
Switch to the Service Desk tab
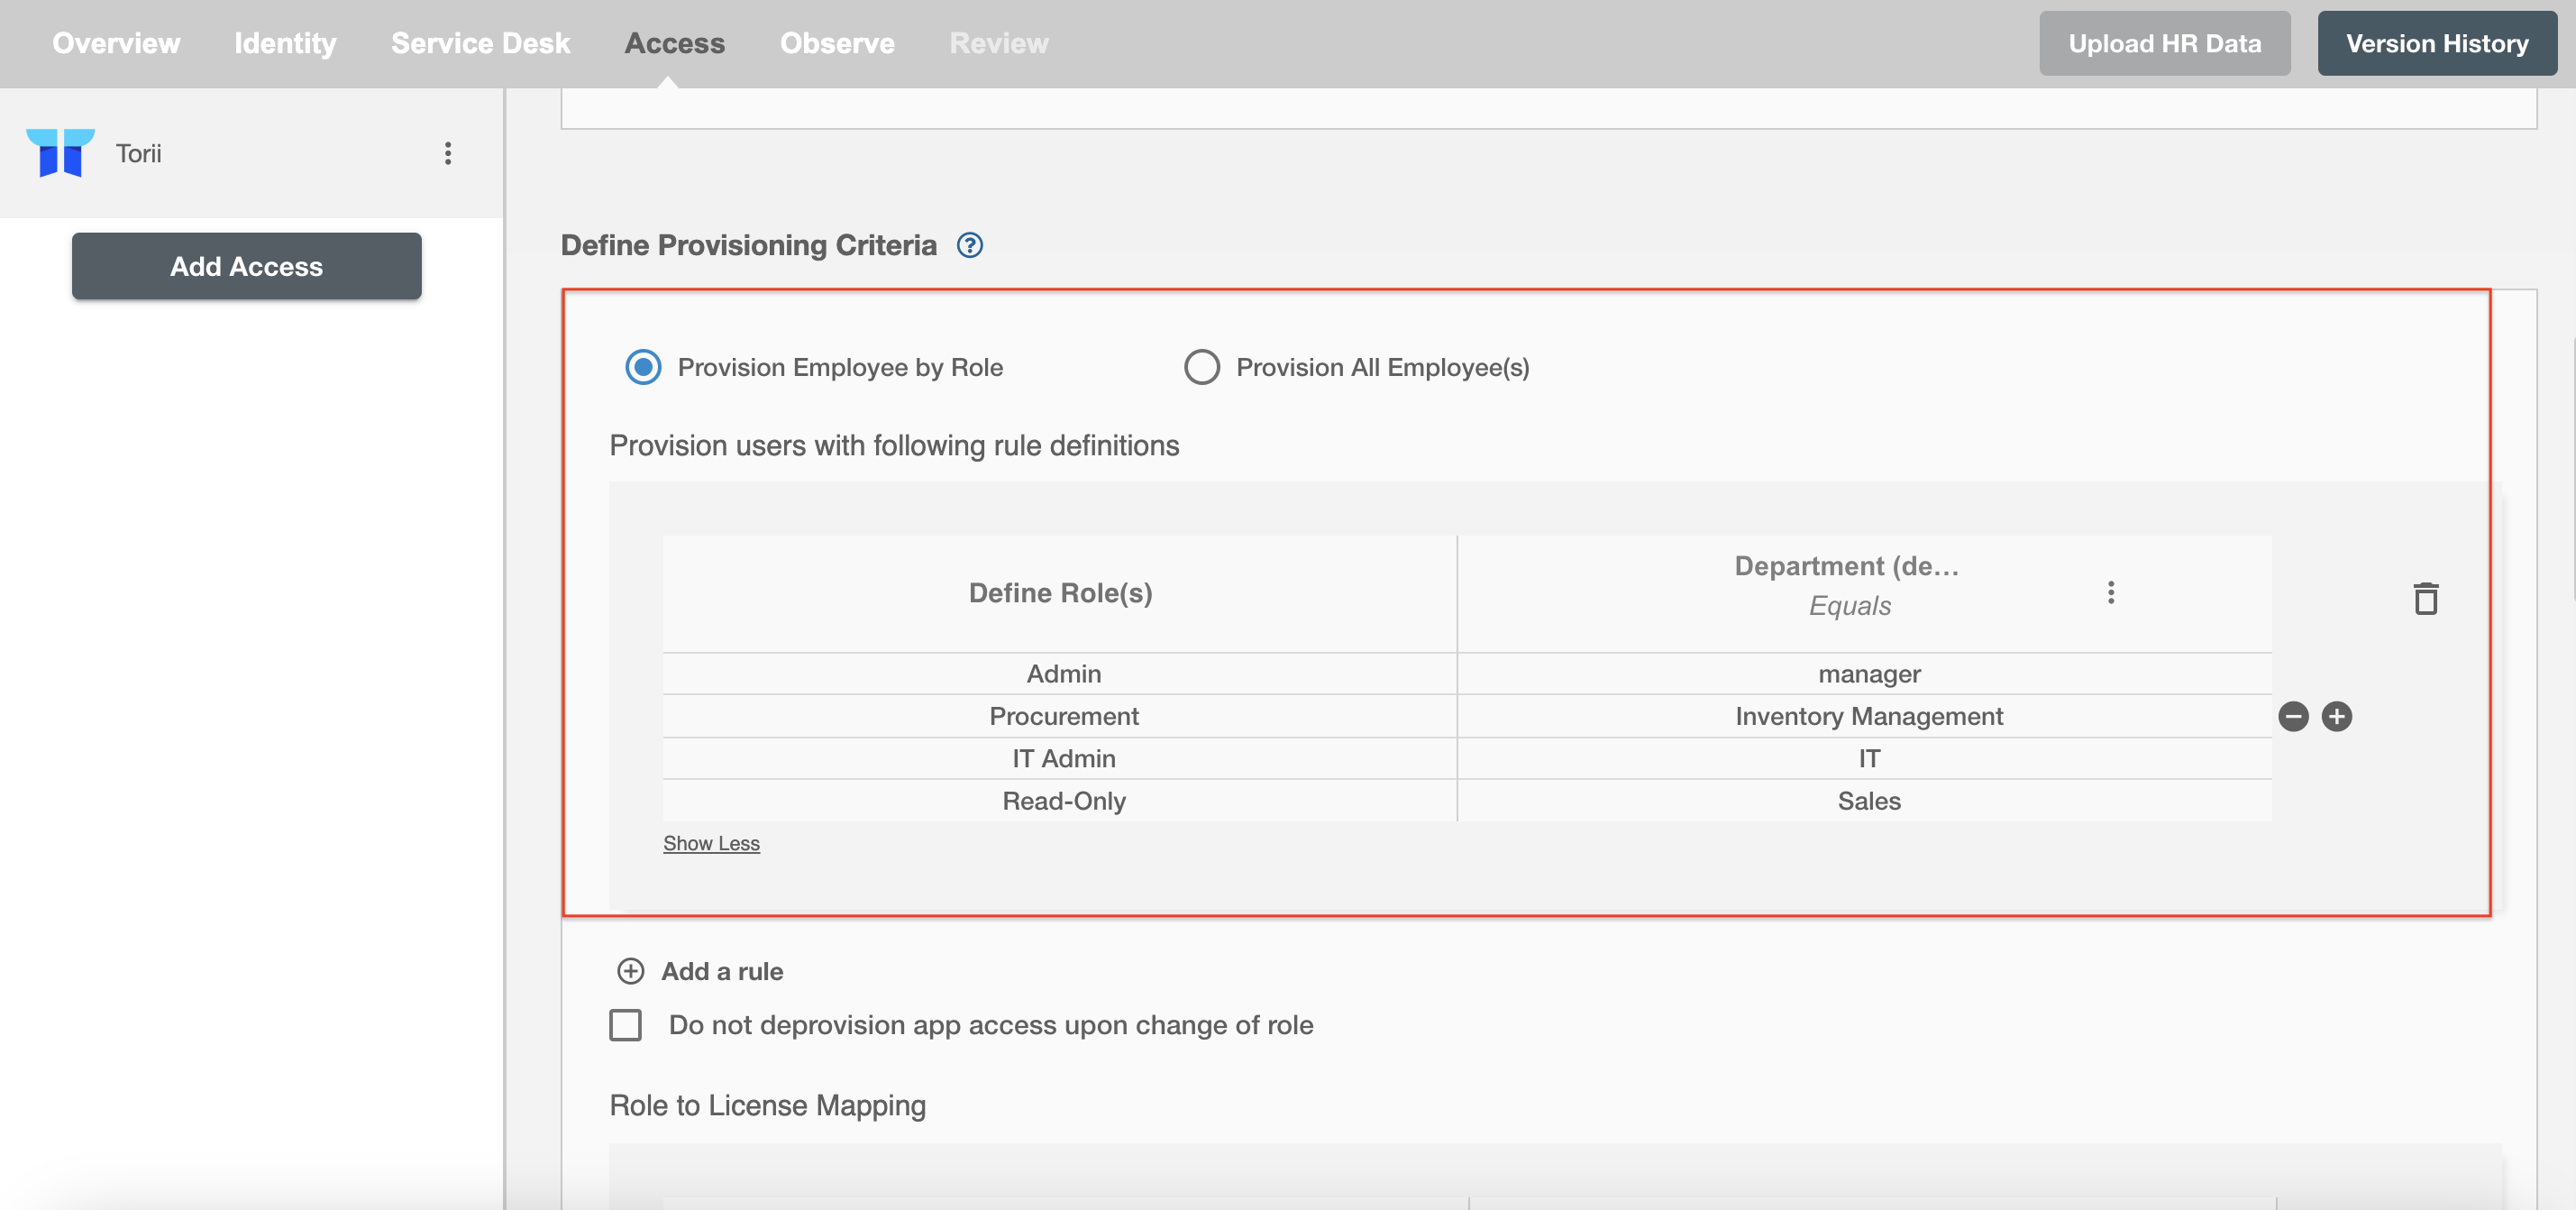pyautogui.click(x=480, y=41)
